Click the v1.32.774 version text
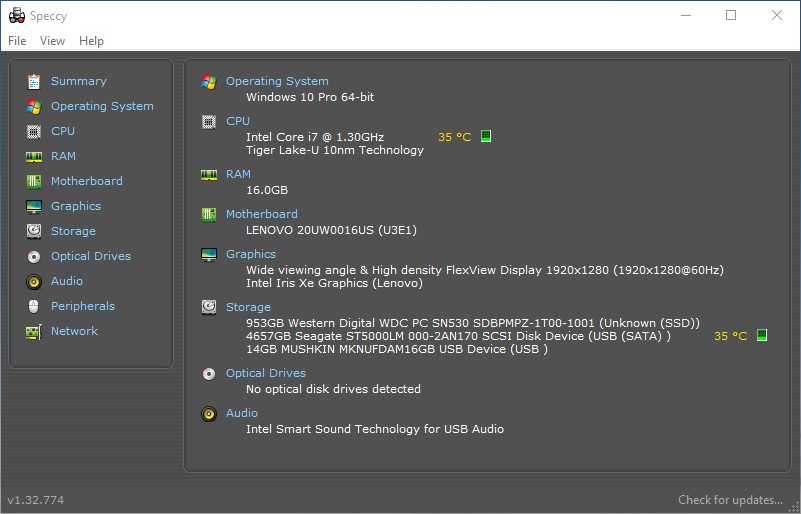 click(x=36, y=500)
